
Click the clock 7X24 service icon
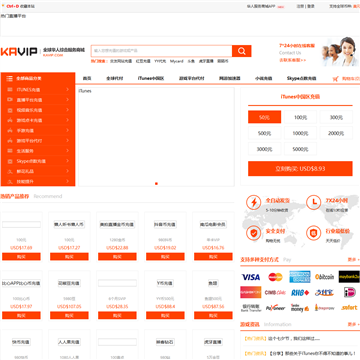pos(313,202)
